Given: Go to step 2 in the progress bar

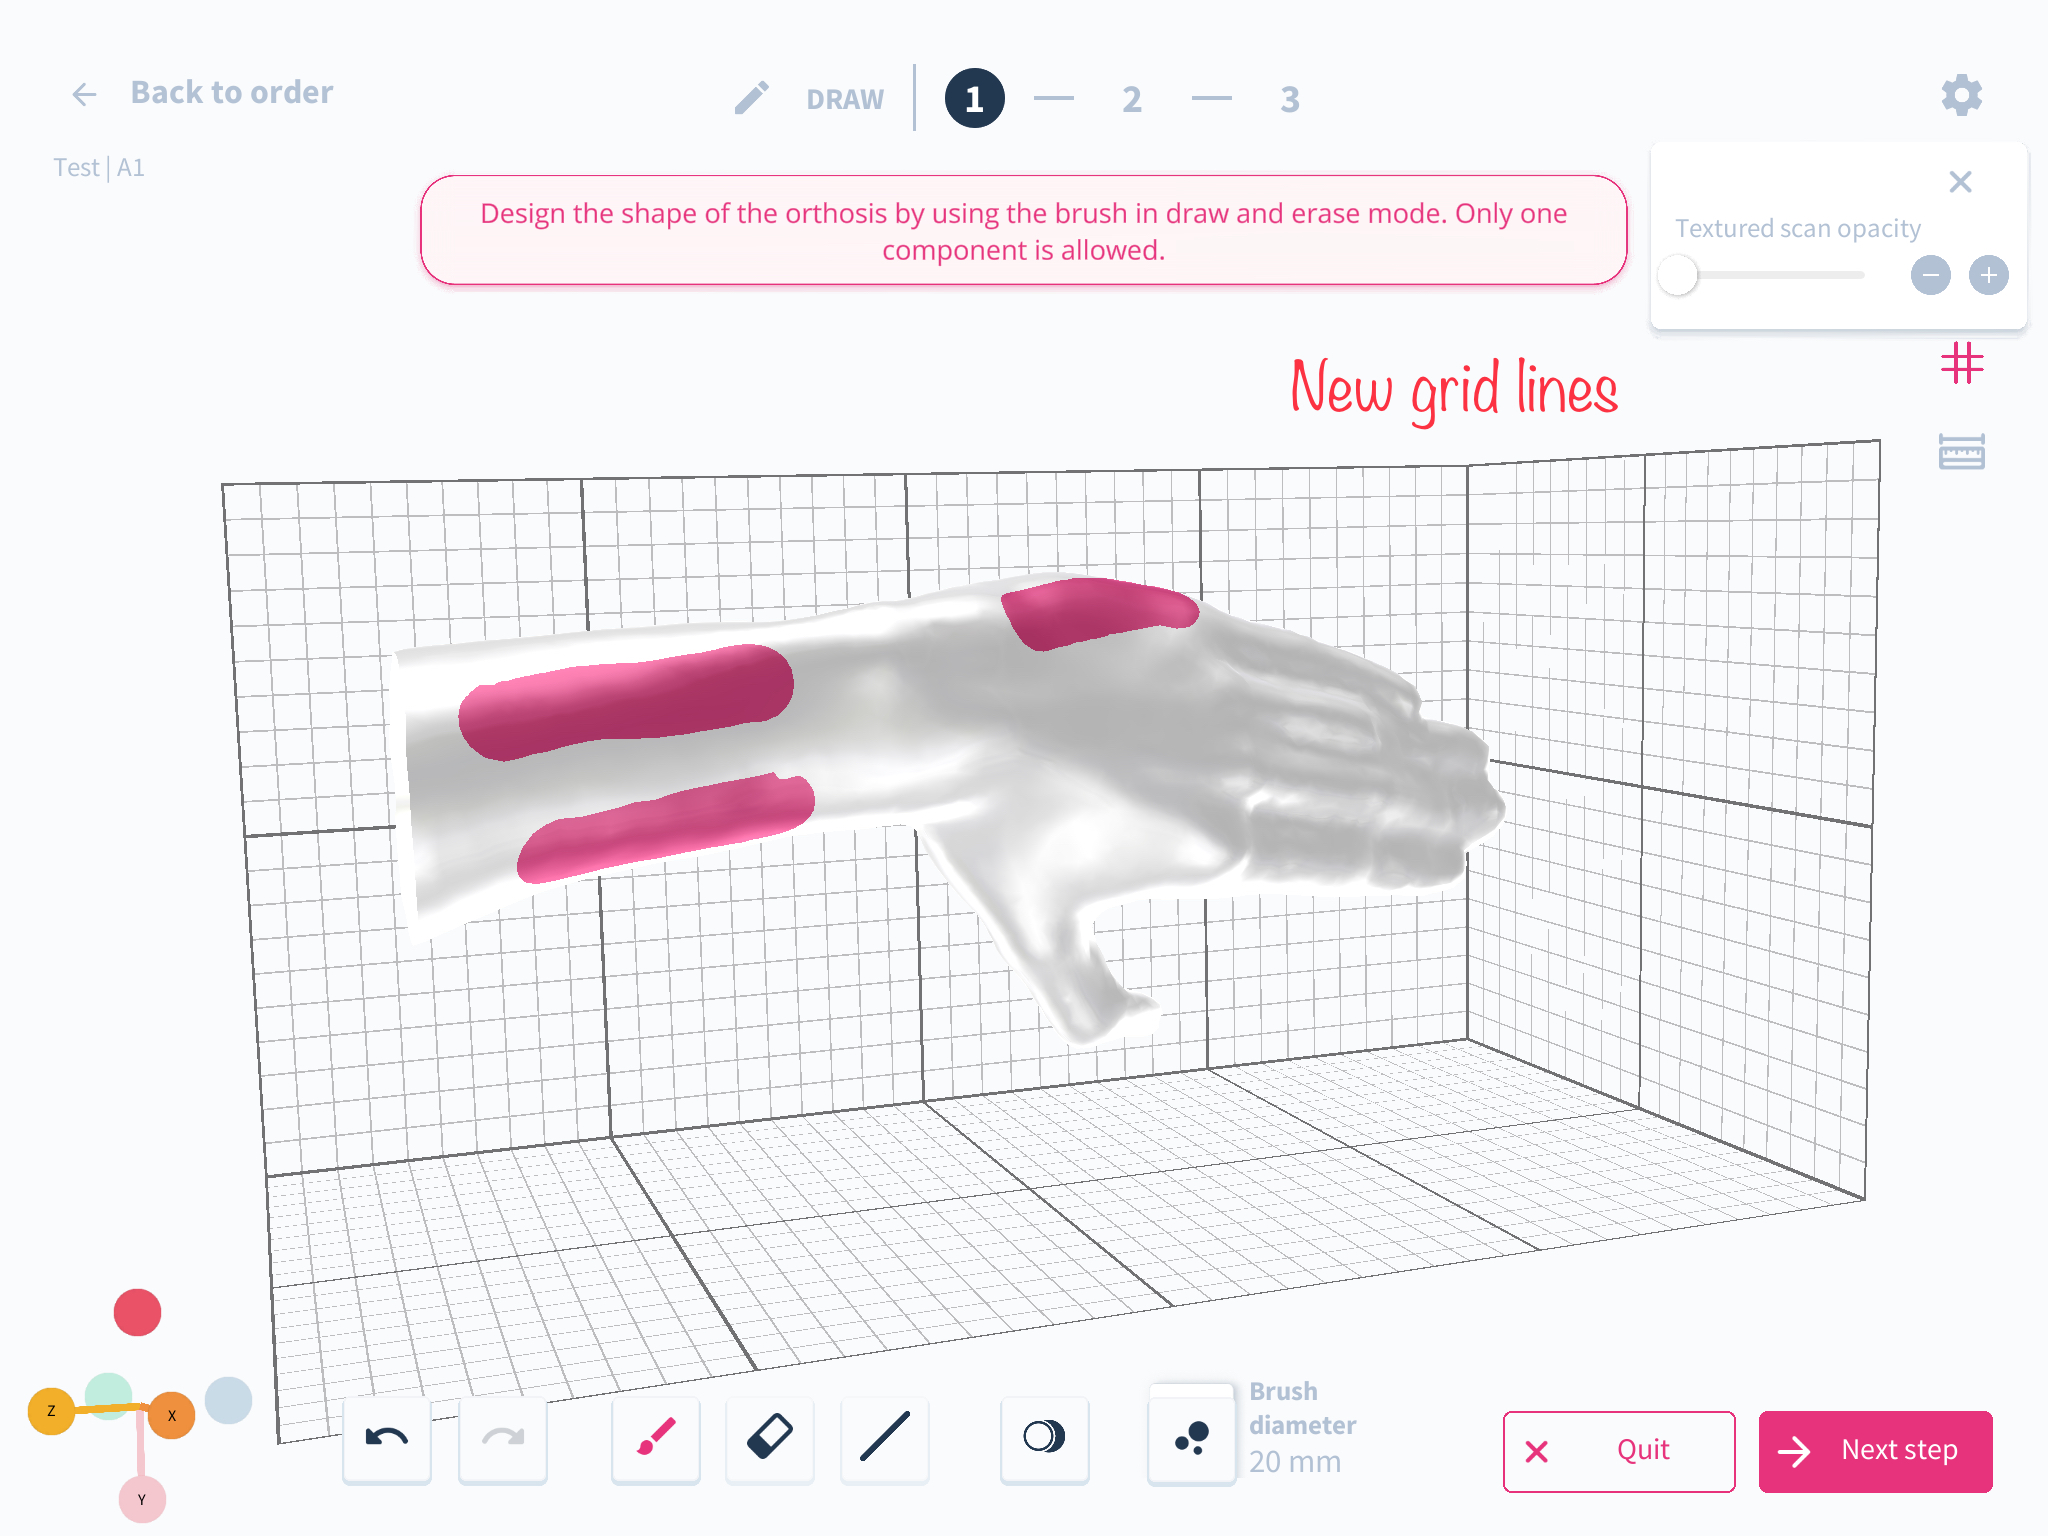Looking at the screenshot, I should coord(1132,99).
